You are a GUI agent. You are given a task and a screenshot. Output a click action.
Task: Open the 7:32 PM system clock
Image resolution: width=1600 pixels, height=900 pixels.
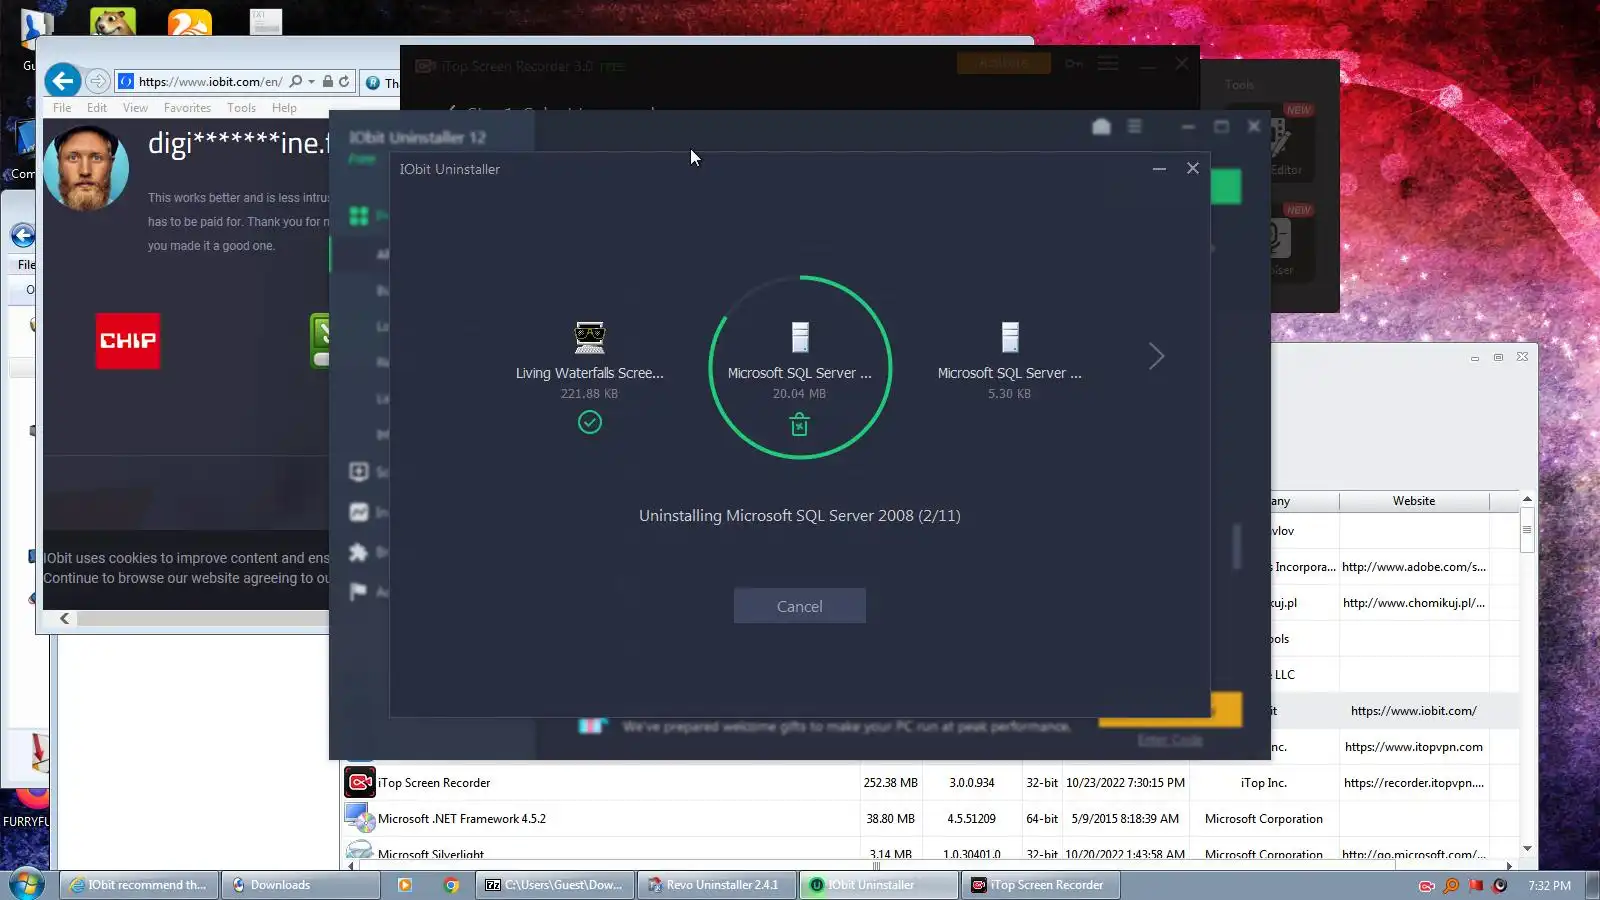click(1549, 886)
